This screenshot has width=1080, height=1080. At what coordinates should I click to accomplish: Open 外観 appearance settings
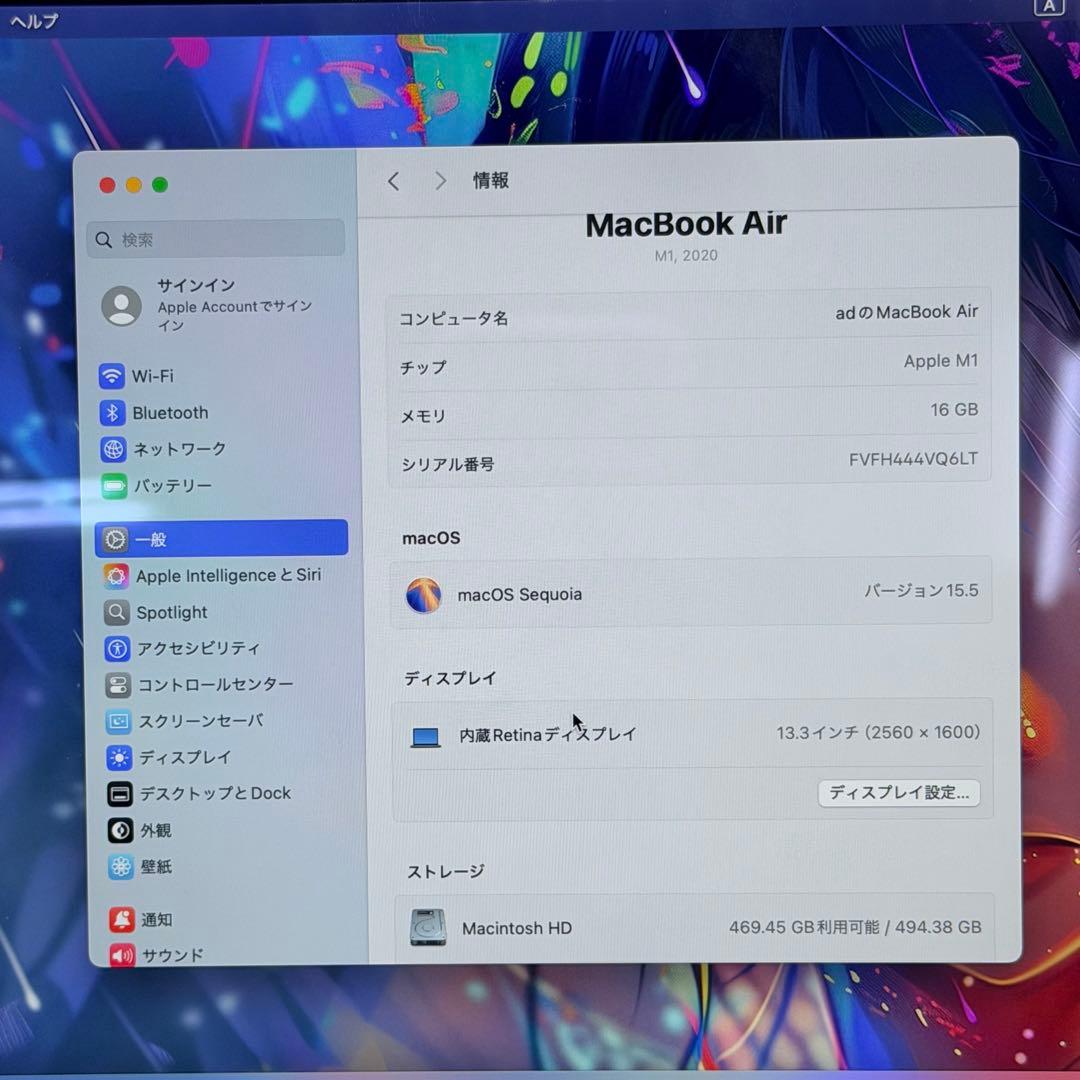[x=155, y=830]
